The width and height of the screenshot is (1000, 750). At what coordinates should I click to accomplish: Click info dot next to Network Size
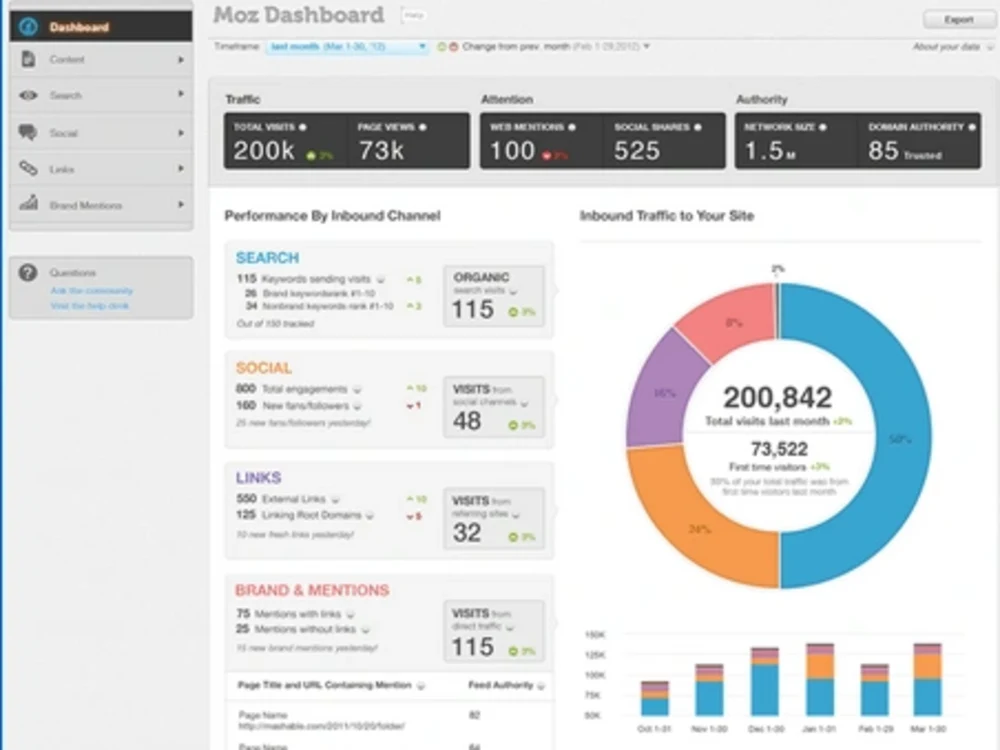tap(823, 128)
